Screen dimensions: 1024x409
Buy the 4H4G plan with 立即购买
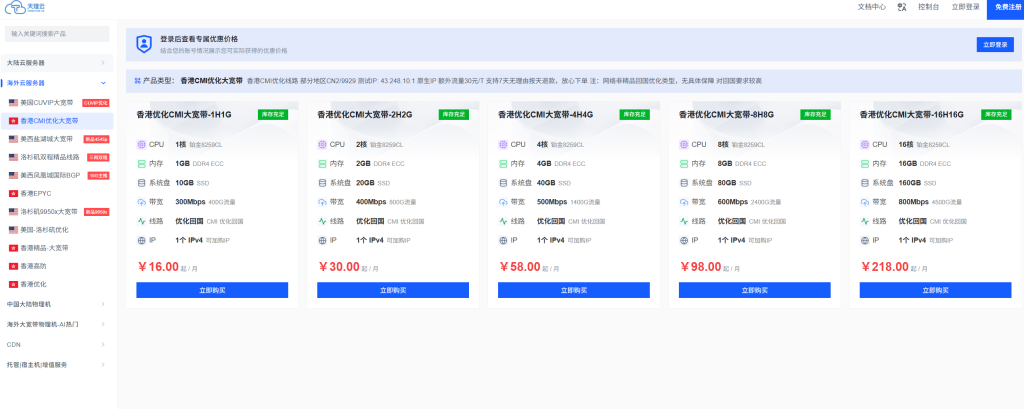[x=574, y=290]
